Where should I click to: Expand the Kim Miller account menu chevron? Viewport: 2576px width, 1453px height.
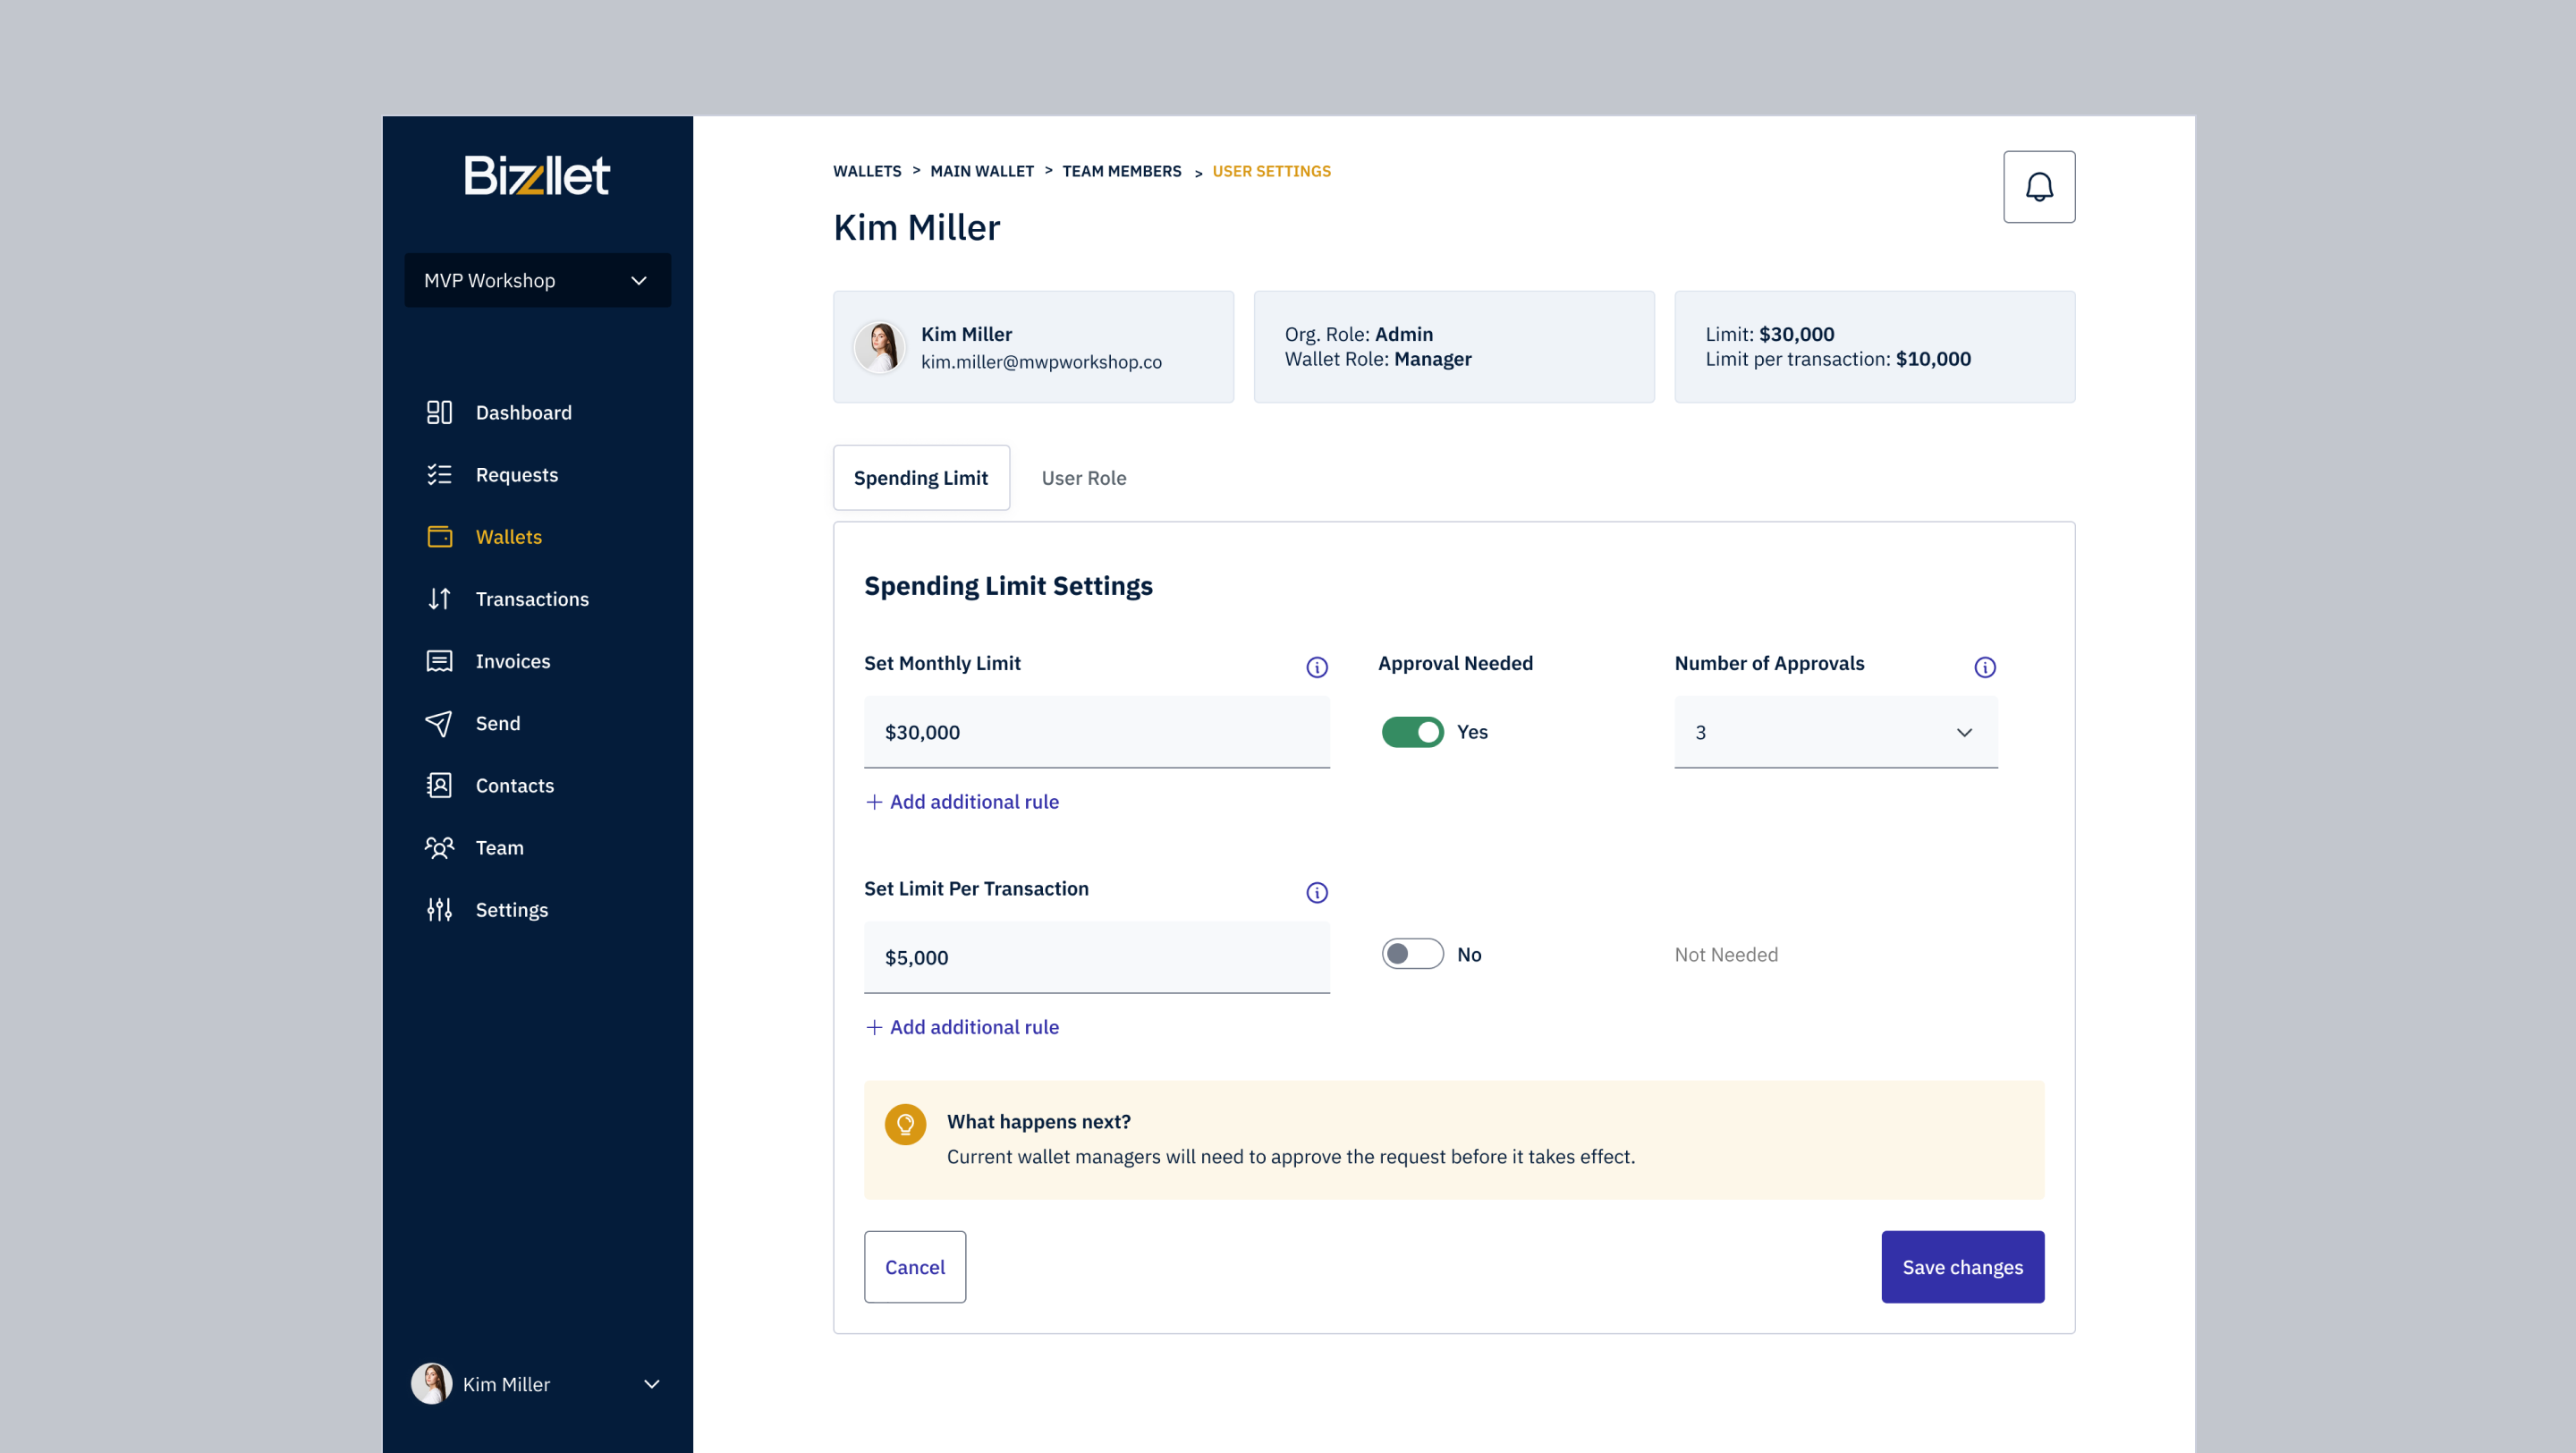(651, 1384)
